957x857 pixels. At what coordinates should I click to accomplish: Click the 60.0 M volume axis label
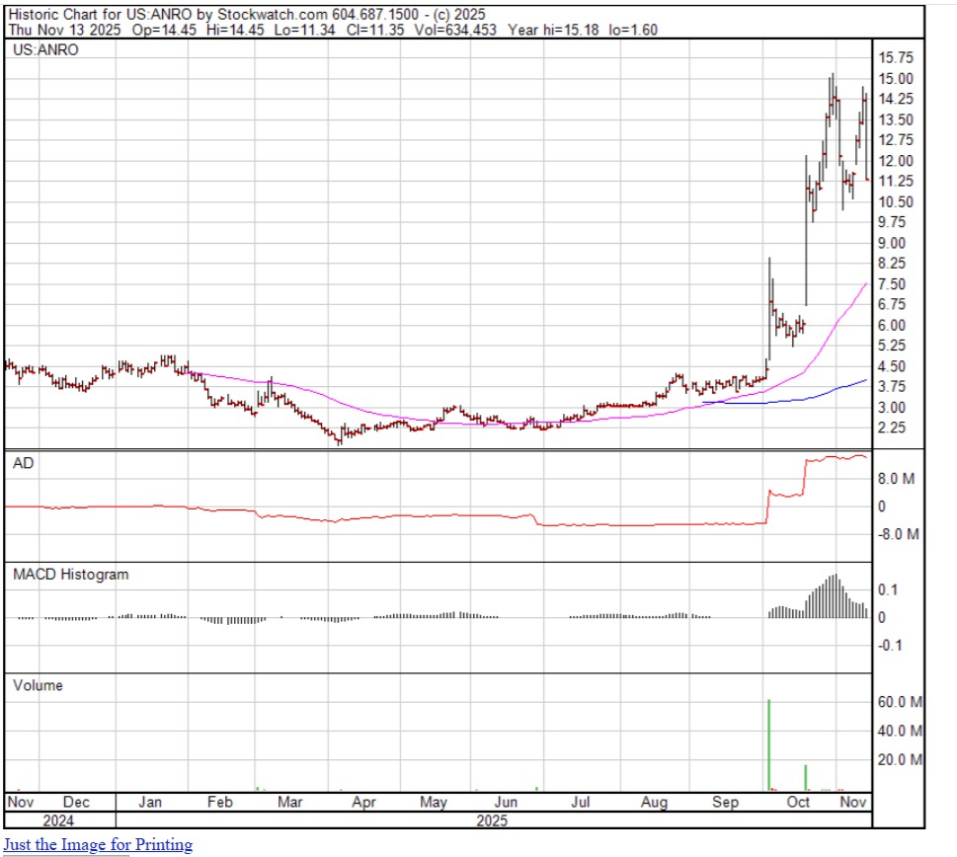pos(899,702)
